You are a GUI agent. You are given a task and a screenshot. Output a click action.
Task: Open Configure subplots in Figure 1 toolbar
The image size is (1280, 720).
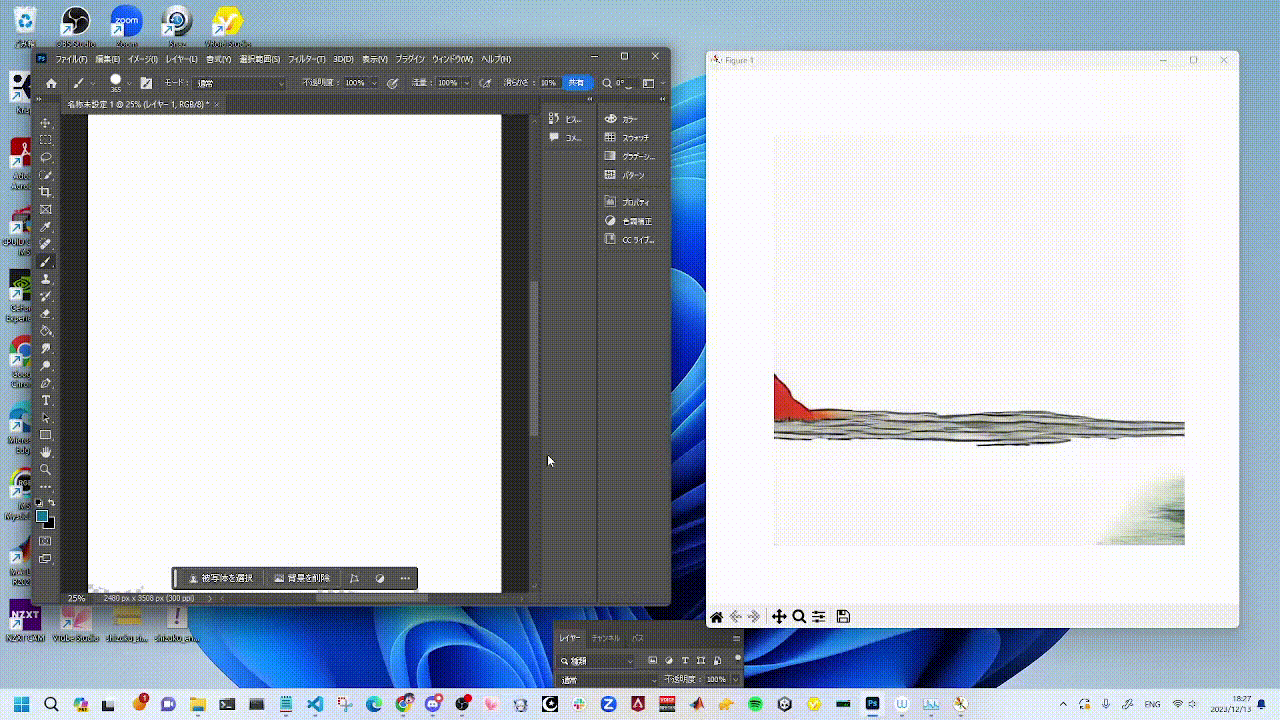coord(819,617)
